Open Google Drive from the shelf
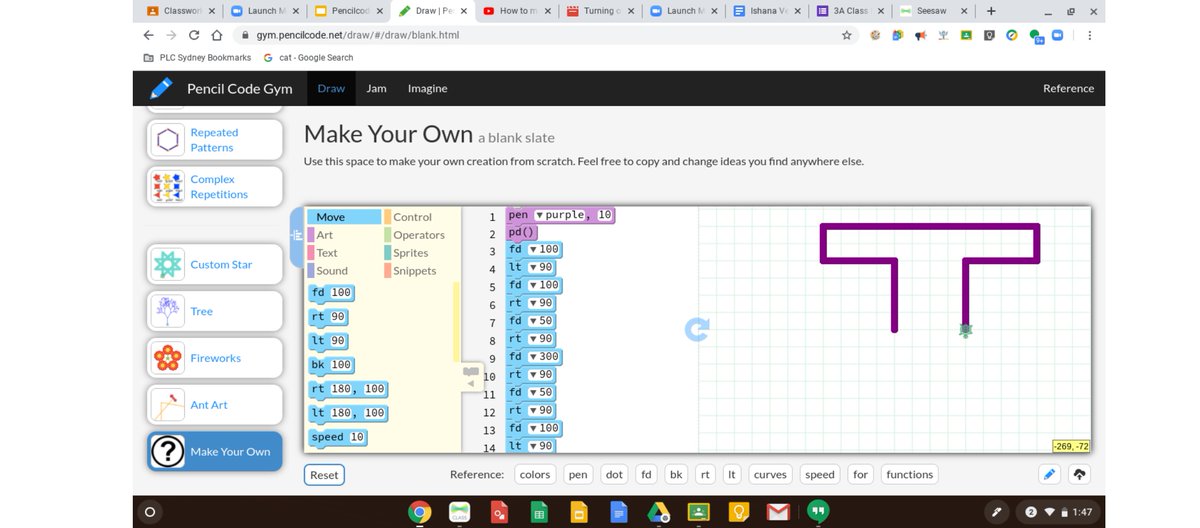The height and width of the screenshot is (528, 1200). [x=659, y=512]
